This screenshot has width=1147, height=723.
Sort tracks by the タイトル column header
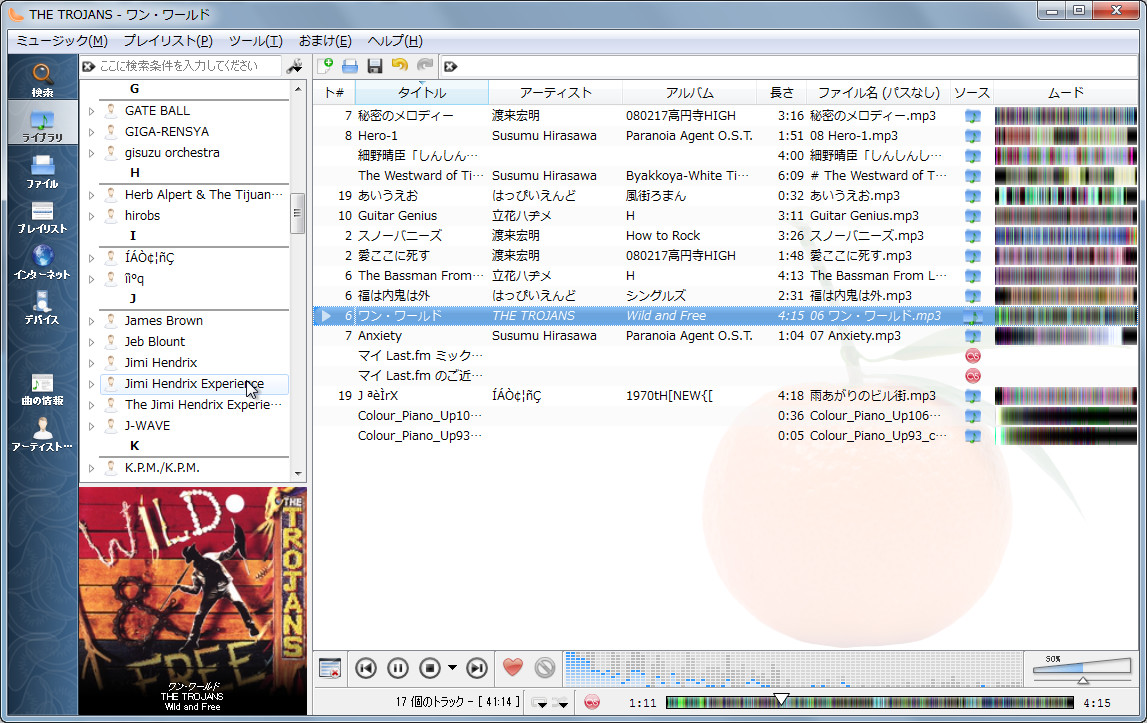point(422,93)
